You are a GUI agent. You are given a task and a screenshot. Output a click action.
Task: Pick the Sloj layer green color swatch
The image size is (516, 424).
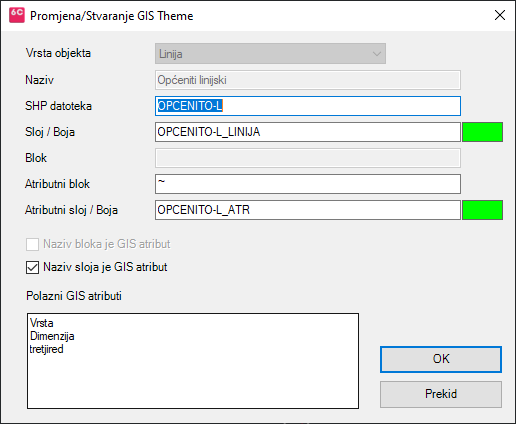coord(482,132)
